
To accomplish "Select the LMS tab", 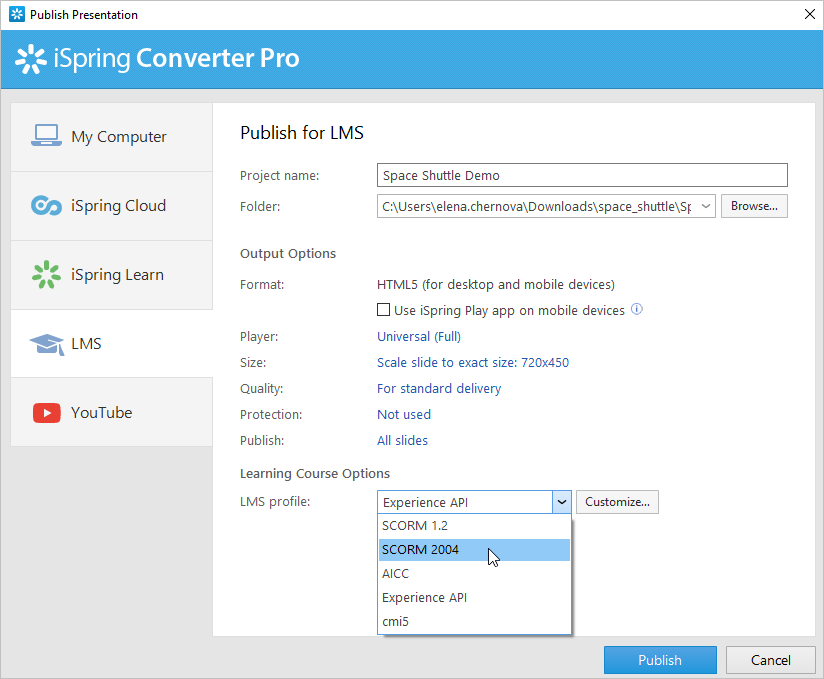I will [x=111, y=344].
